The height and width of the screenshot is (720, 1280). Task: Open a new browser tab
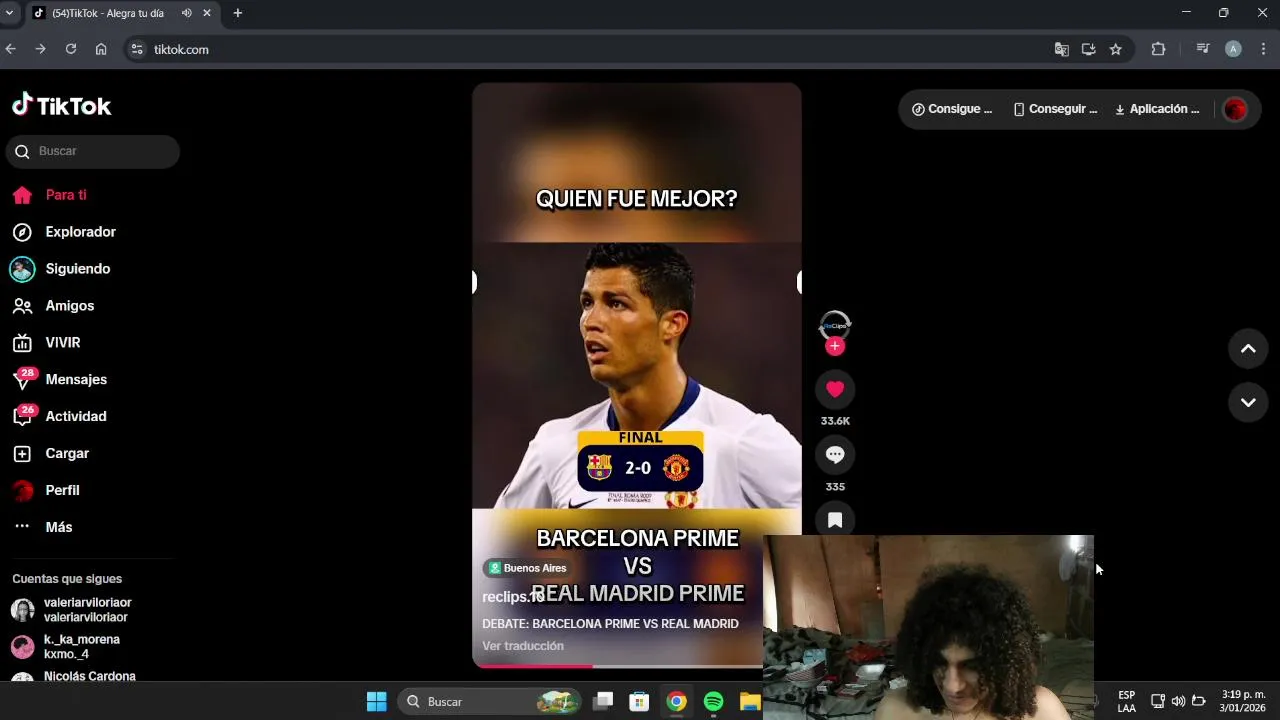click(238, 13)
